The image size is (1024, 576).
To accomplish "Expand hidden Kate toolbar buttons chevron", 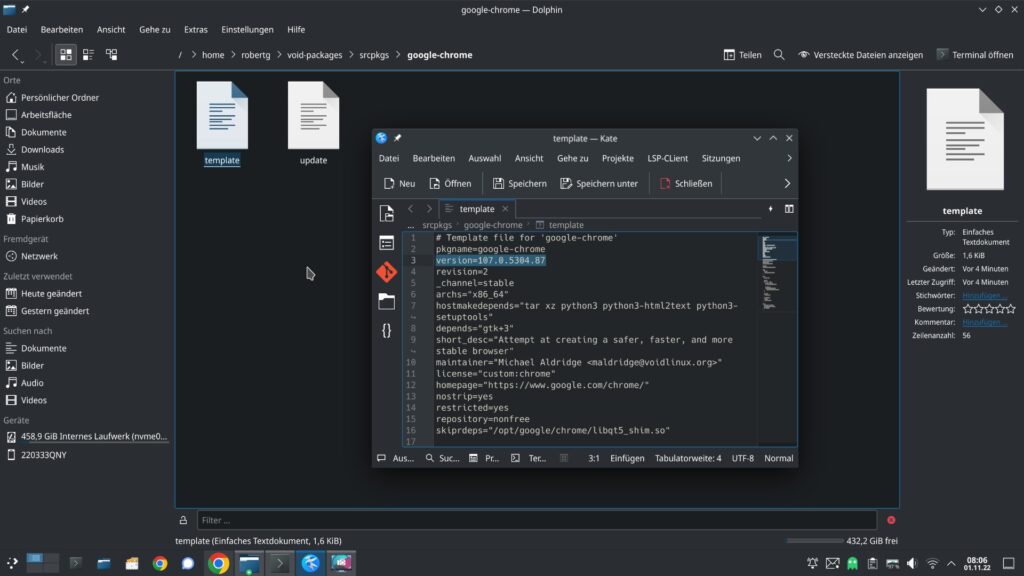I will pyautogui.click(x=787, y=184).
